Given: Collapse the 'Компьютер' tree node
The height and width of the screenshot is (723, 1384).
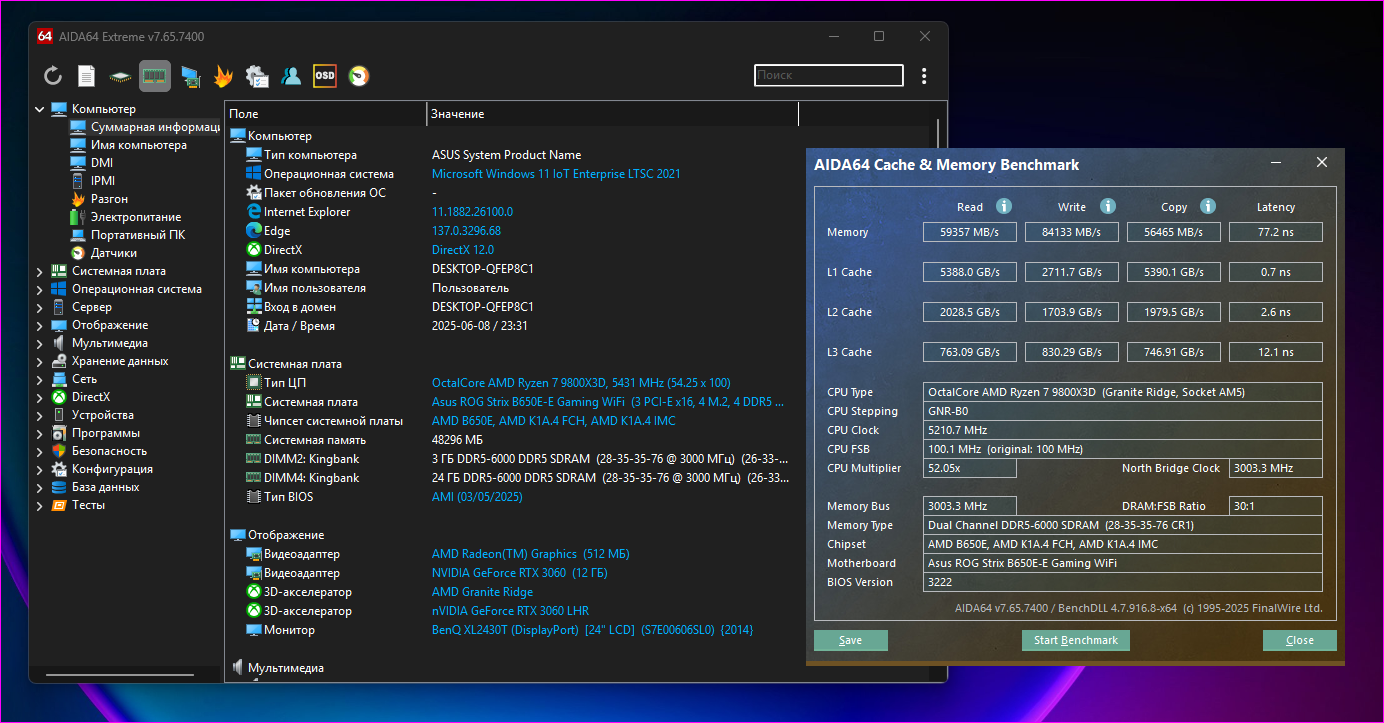Looking at the screenshot, I should [x=40, y=109].
